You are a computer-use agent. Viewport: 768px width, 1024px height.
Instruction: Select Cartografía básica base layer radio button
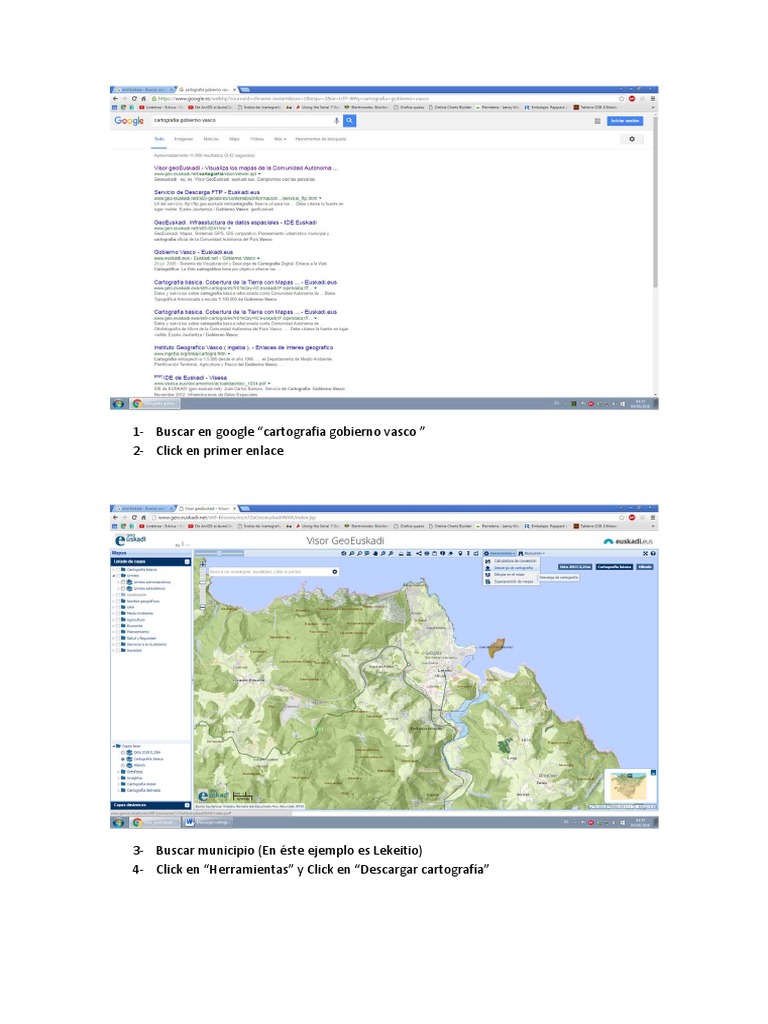click(123, 759)
